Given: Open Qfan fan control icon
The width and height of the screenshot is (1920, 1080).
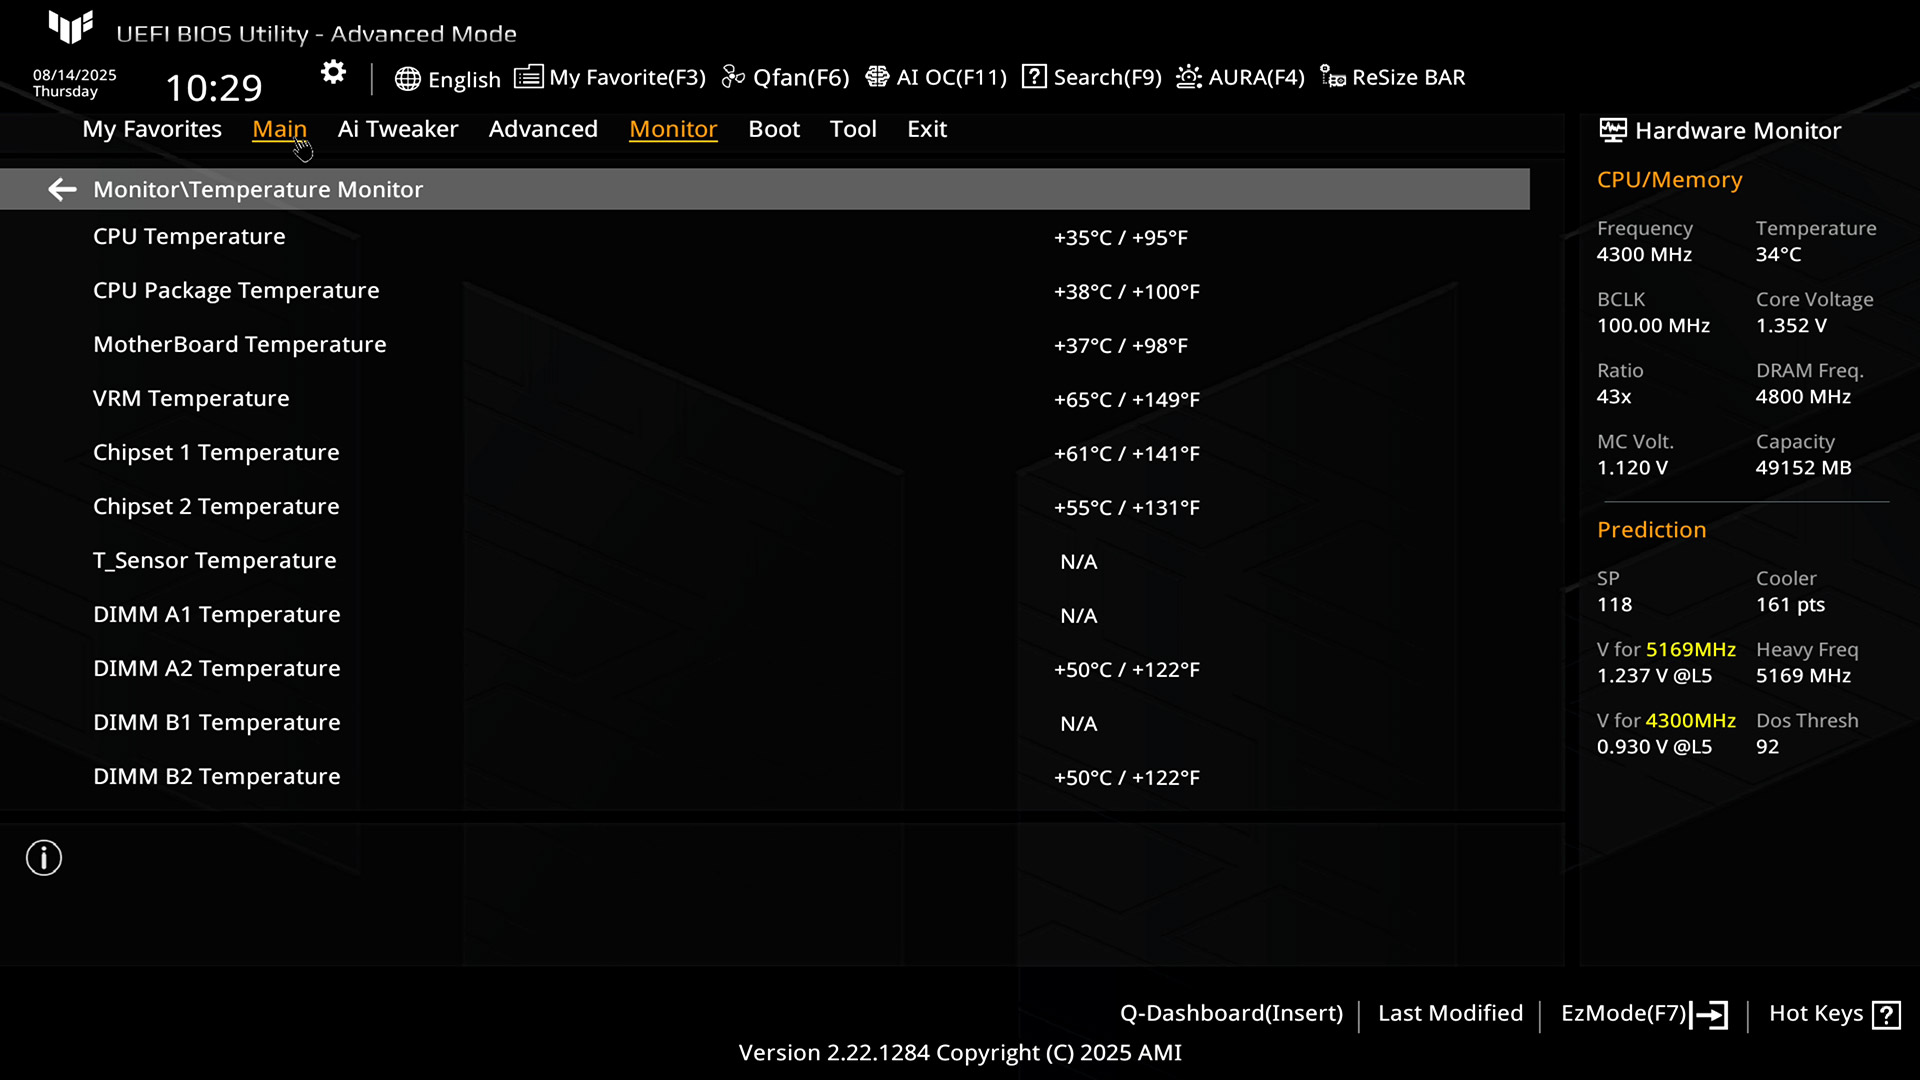Looking at the screenshot, I should [x=733, y=77].
